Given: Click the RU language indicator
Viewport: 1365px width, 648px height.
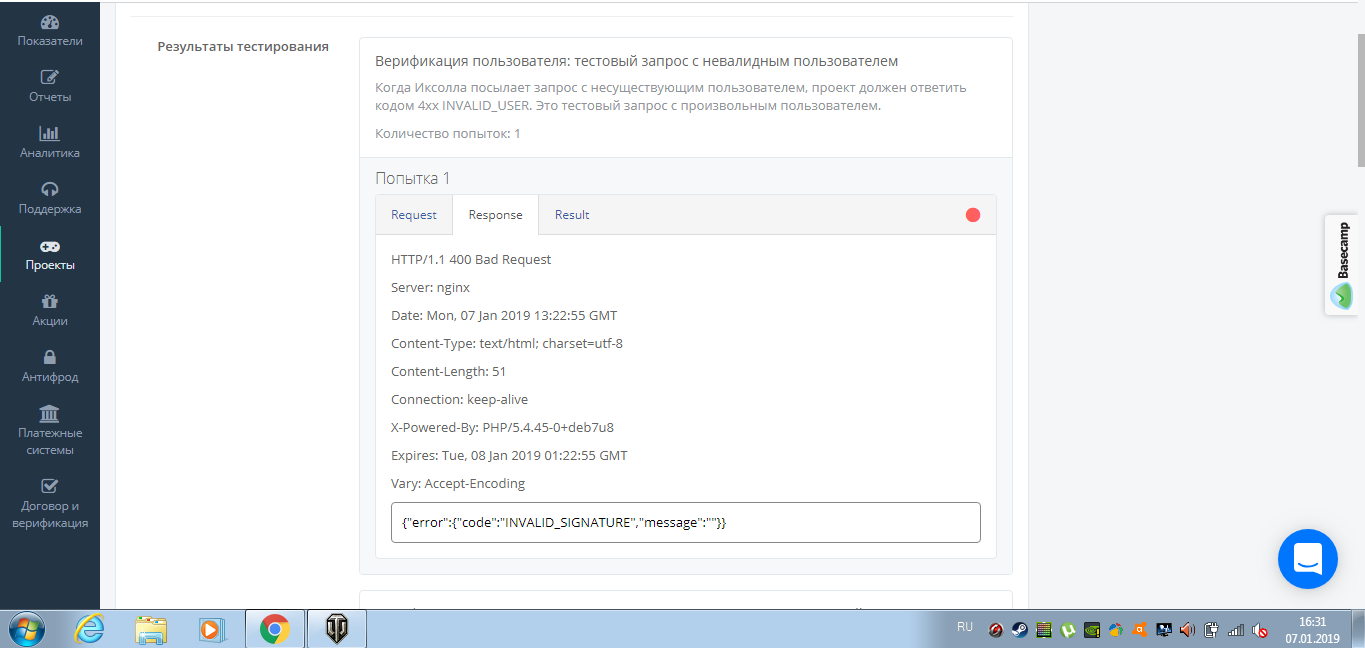Looking at the screenshot, I should pyautogui.click(x=964, y=627).
